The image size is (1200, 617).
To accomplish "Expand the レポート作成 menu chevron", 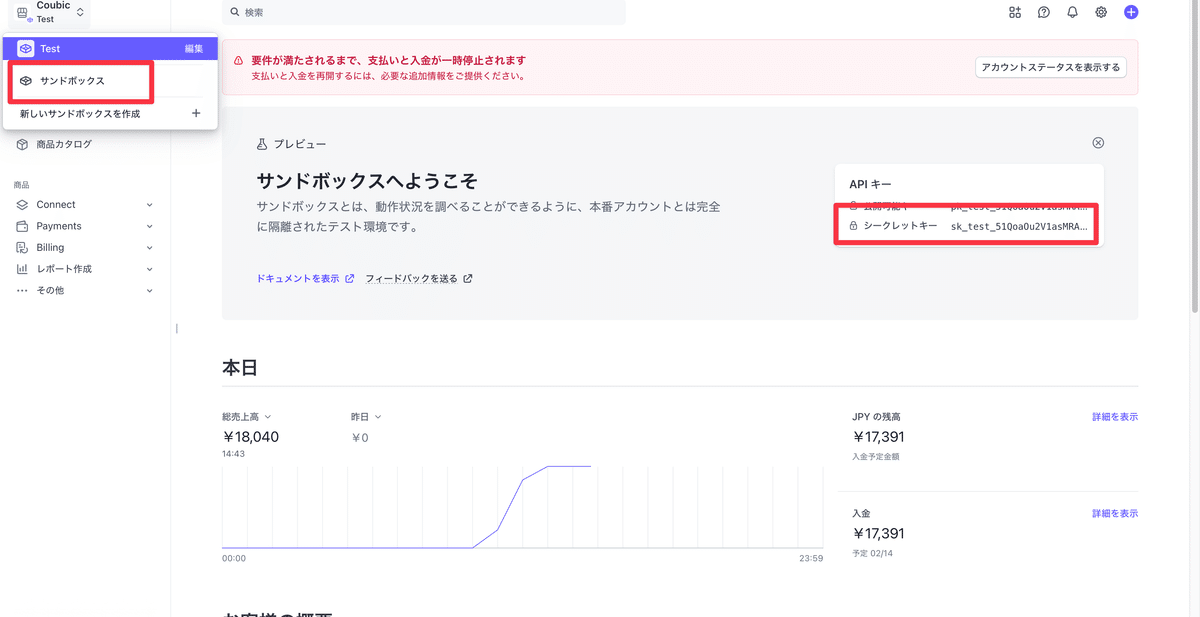I will click(150, 269).
